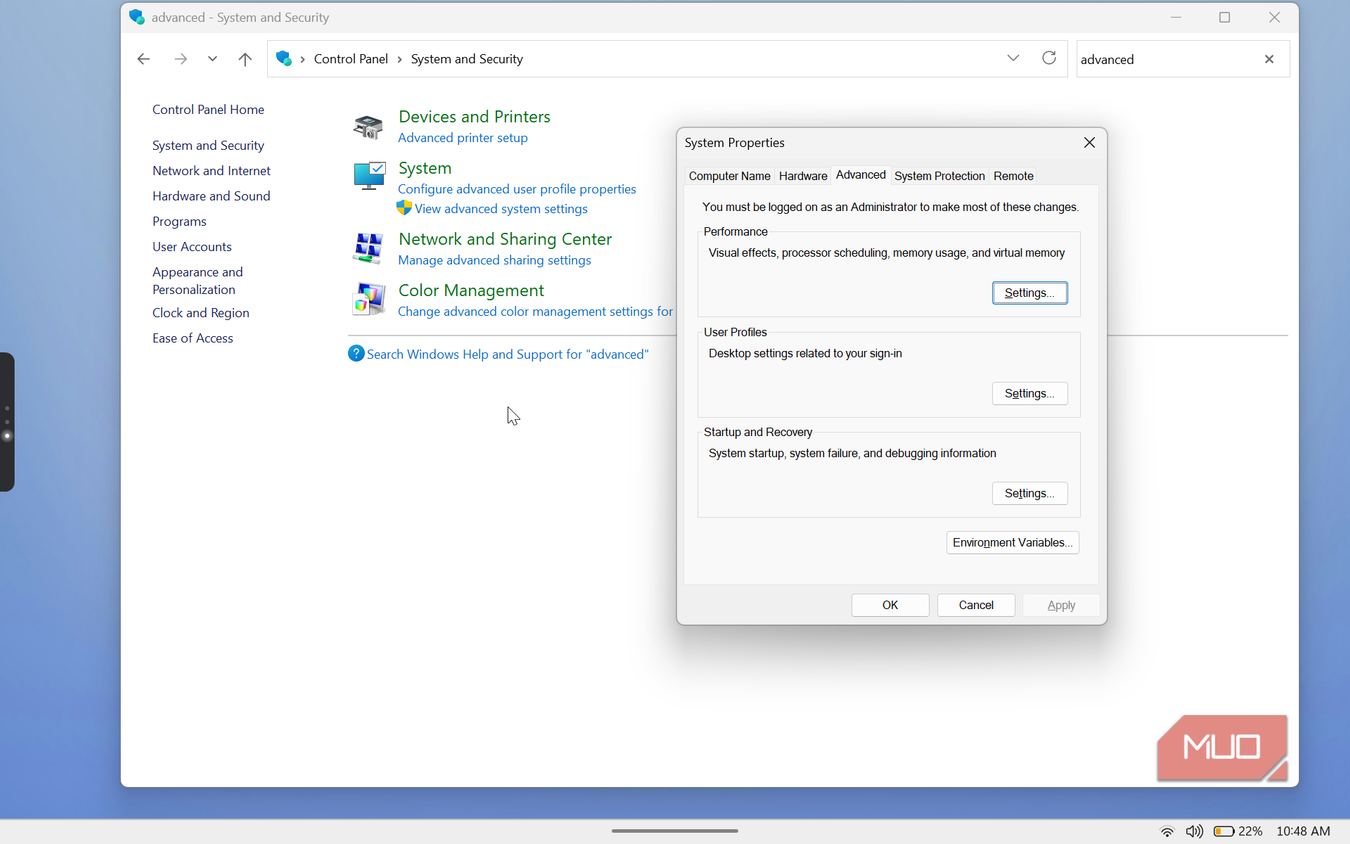The height and width of the screenshot is (844, 1350).
Task: Click the Control Panel icon in address bar
Action: coord(284,59)
